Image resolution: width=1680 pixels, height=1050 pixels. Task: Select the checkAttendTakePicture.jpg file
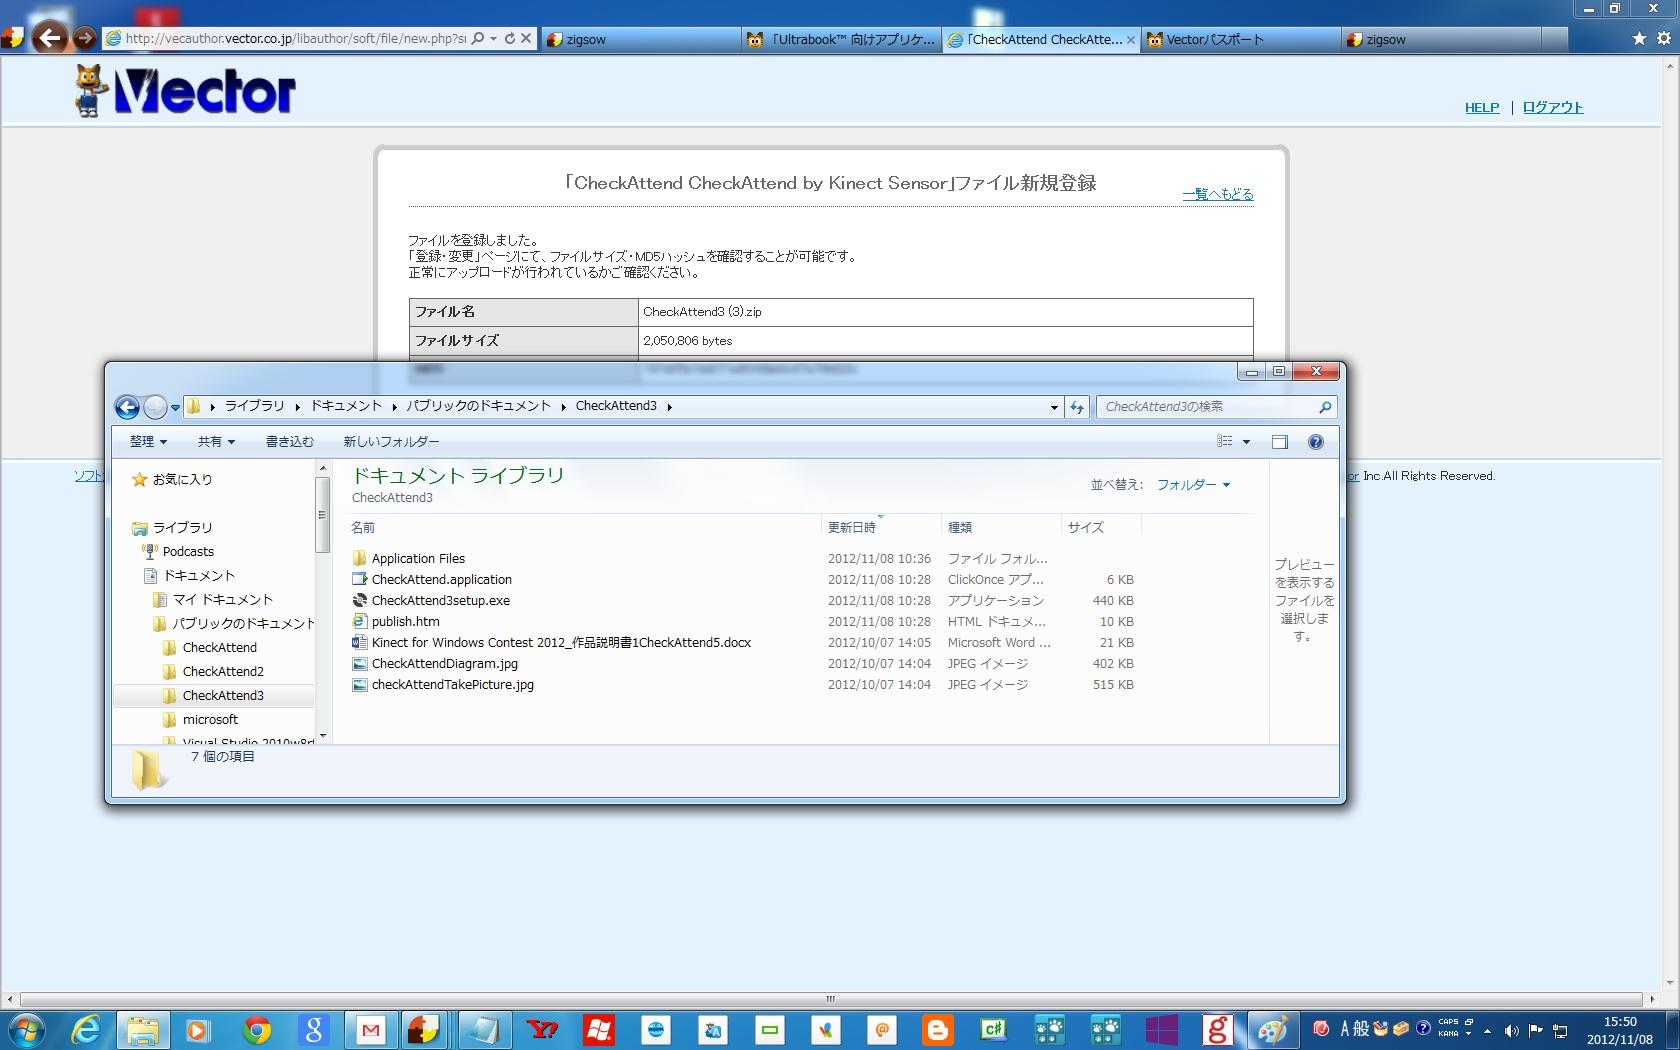pos(452,685)
